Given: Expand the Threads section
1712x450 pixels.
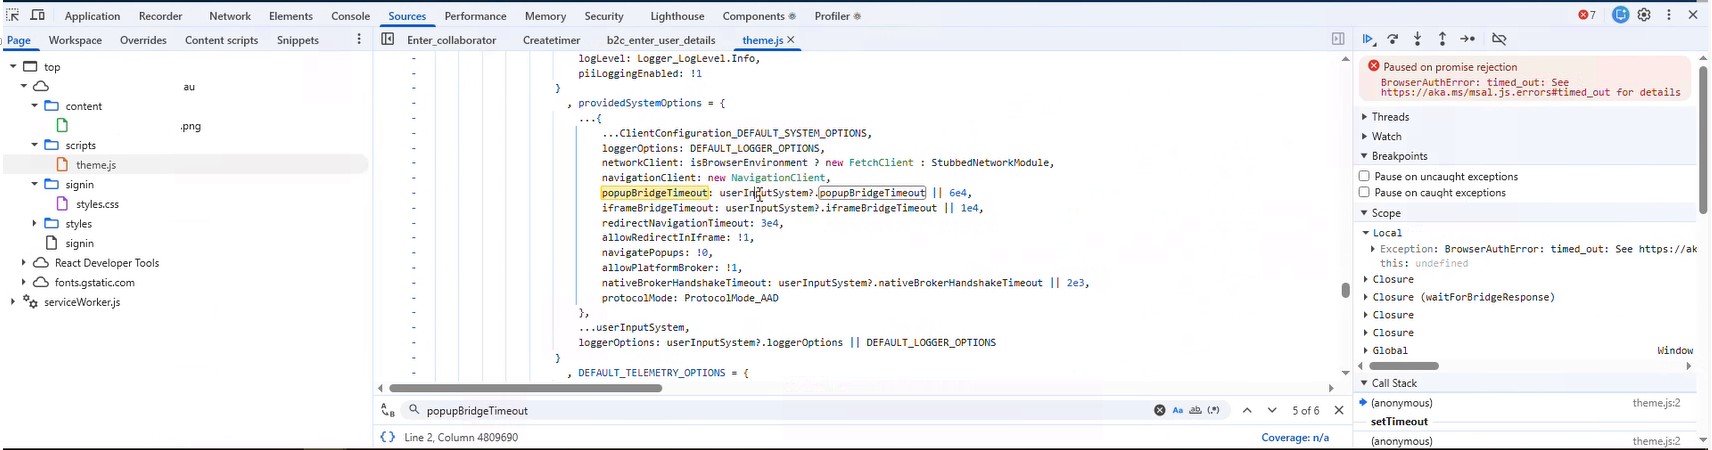Looking at the screenshot, I should pyautogui.click(x=1364, y=117).
